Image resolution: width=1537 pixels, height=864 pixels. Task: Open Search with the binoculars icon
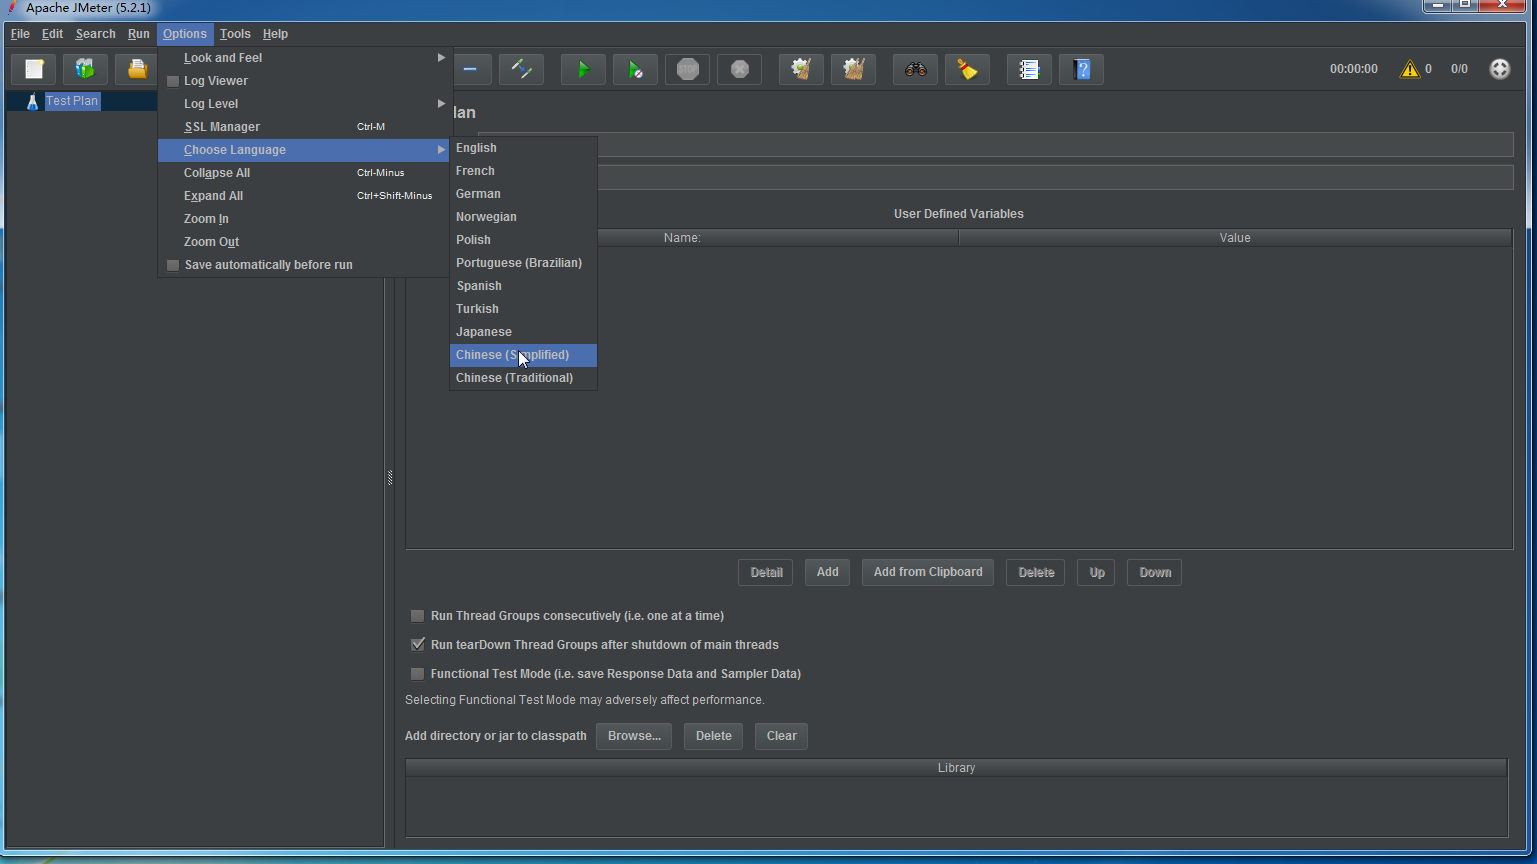click(x=915, y=69)
